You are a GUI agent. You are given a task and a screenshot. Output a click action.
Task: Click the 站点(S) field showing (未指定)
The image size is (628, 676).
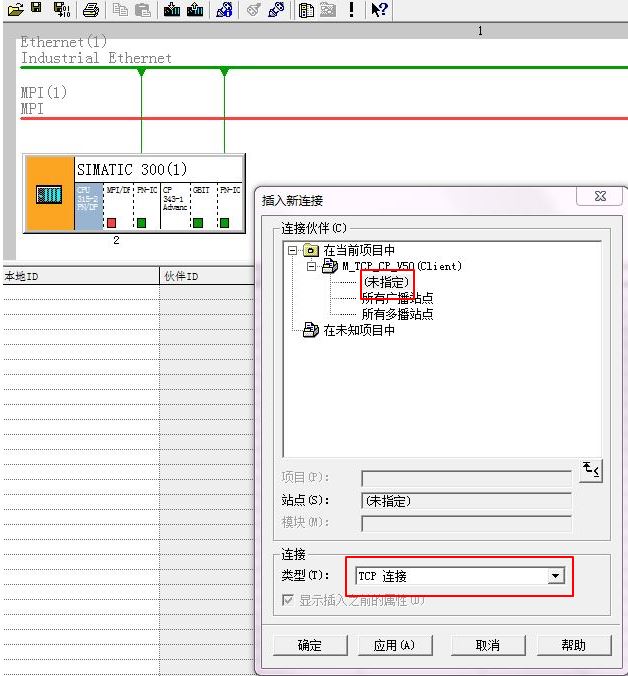pos(466,501)
